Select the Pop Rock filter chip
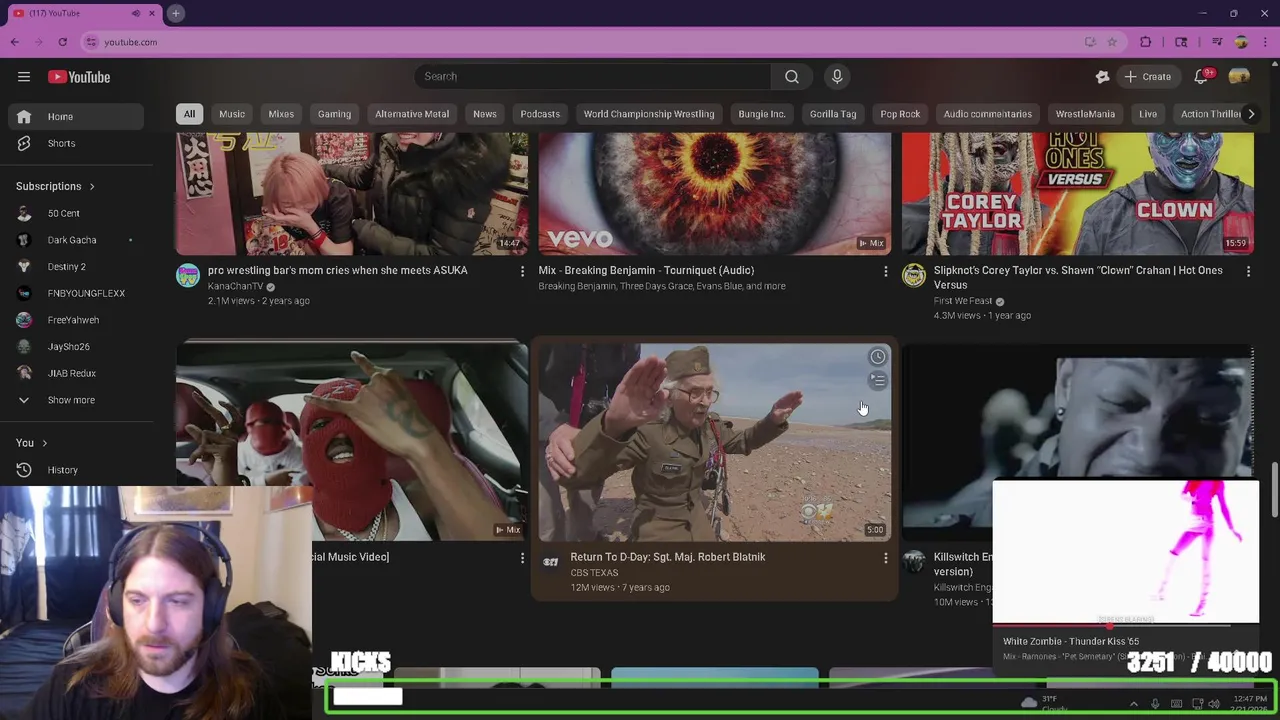This screenshot has height=720, width=1280. coord(900,114)
